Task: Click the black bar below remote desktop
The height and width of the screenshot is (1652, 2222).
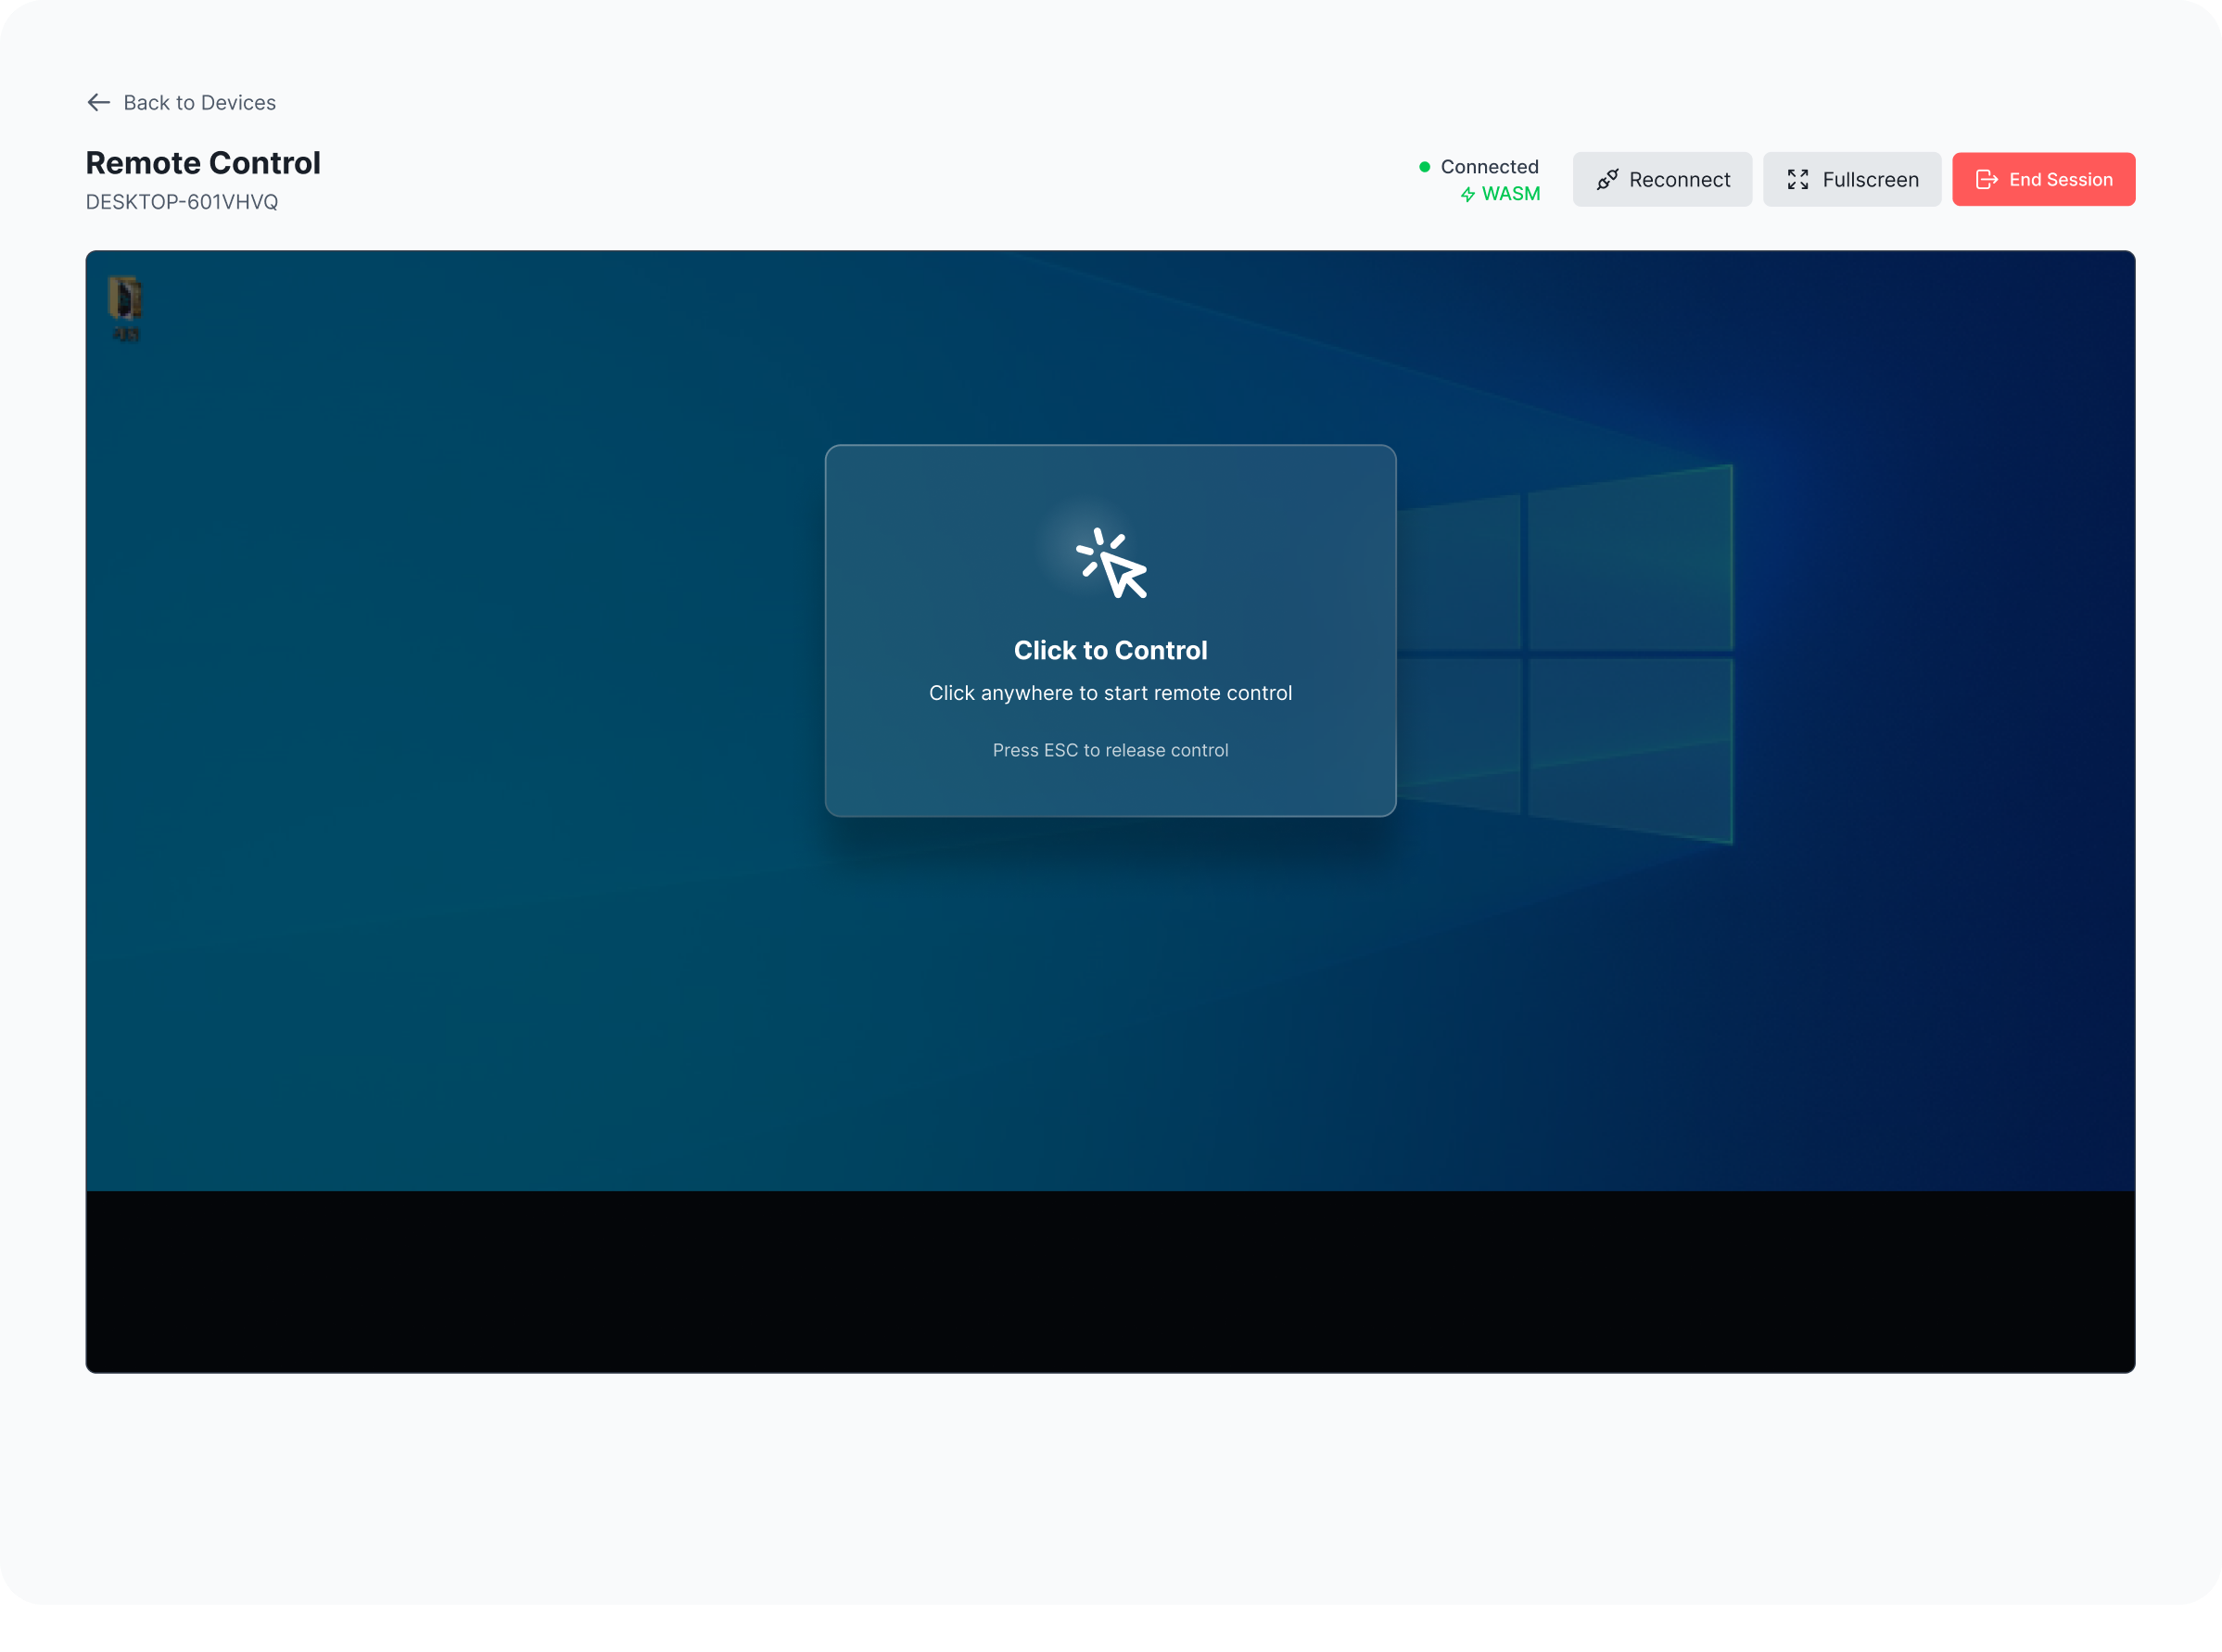Action: pyautogui.click(x=1110, y=1280)
